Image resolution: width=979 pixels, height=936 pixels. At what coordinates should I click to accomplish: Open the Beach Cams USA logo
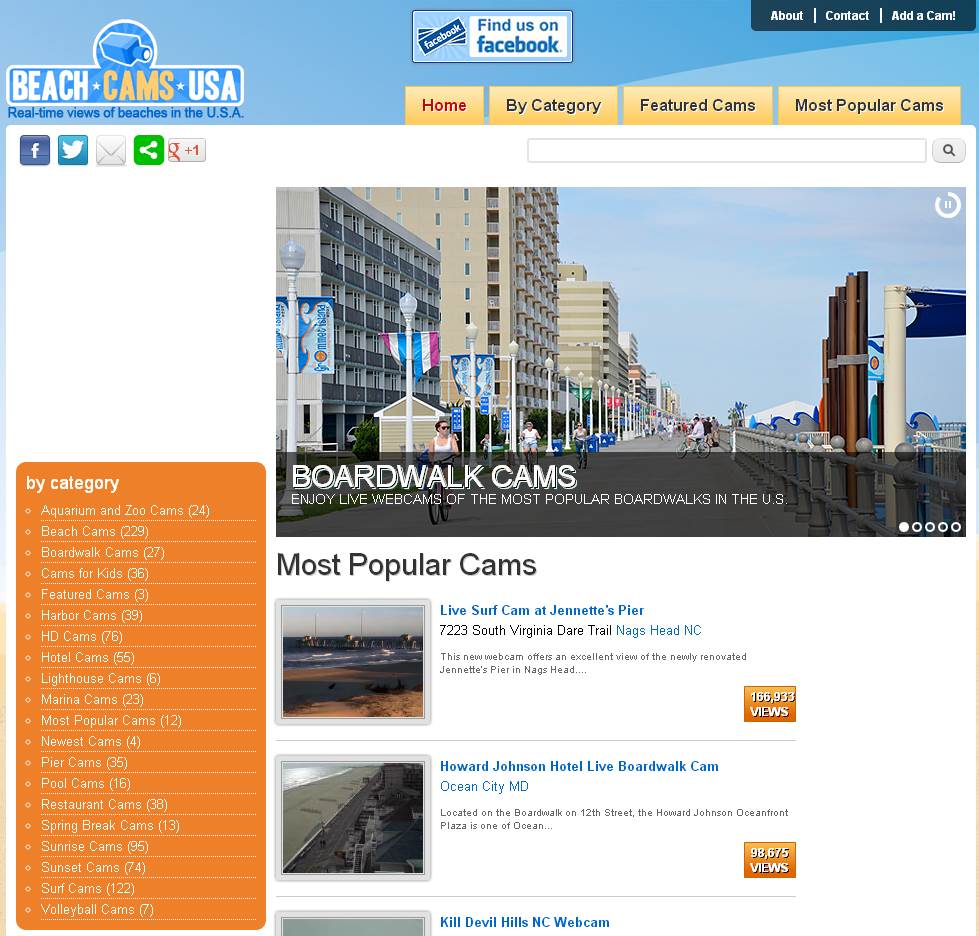(125, 70)
